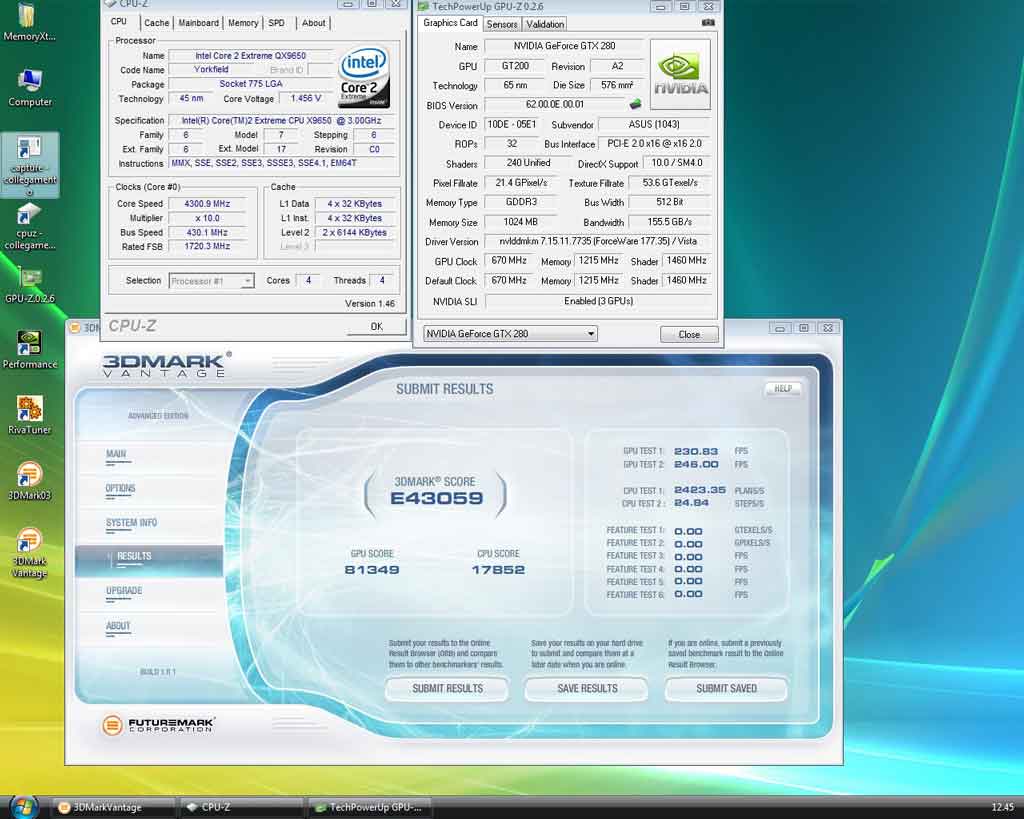The height and width of the screenshot is (819, 1024).
Task: Open the MemoryXt folder desktop icon
Action: (29, 21)
